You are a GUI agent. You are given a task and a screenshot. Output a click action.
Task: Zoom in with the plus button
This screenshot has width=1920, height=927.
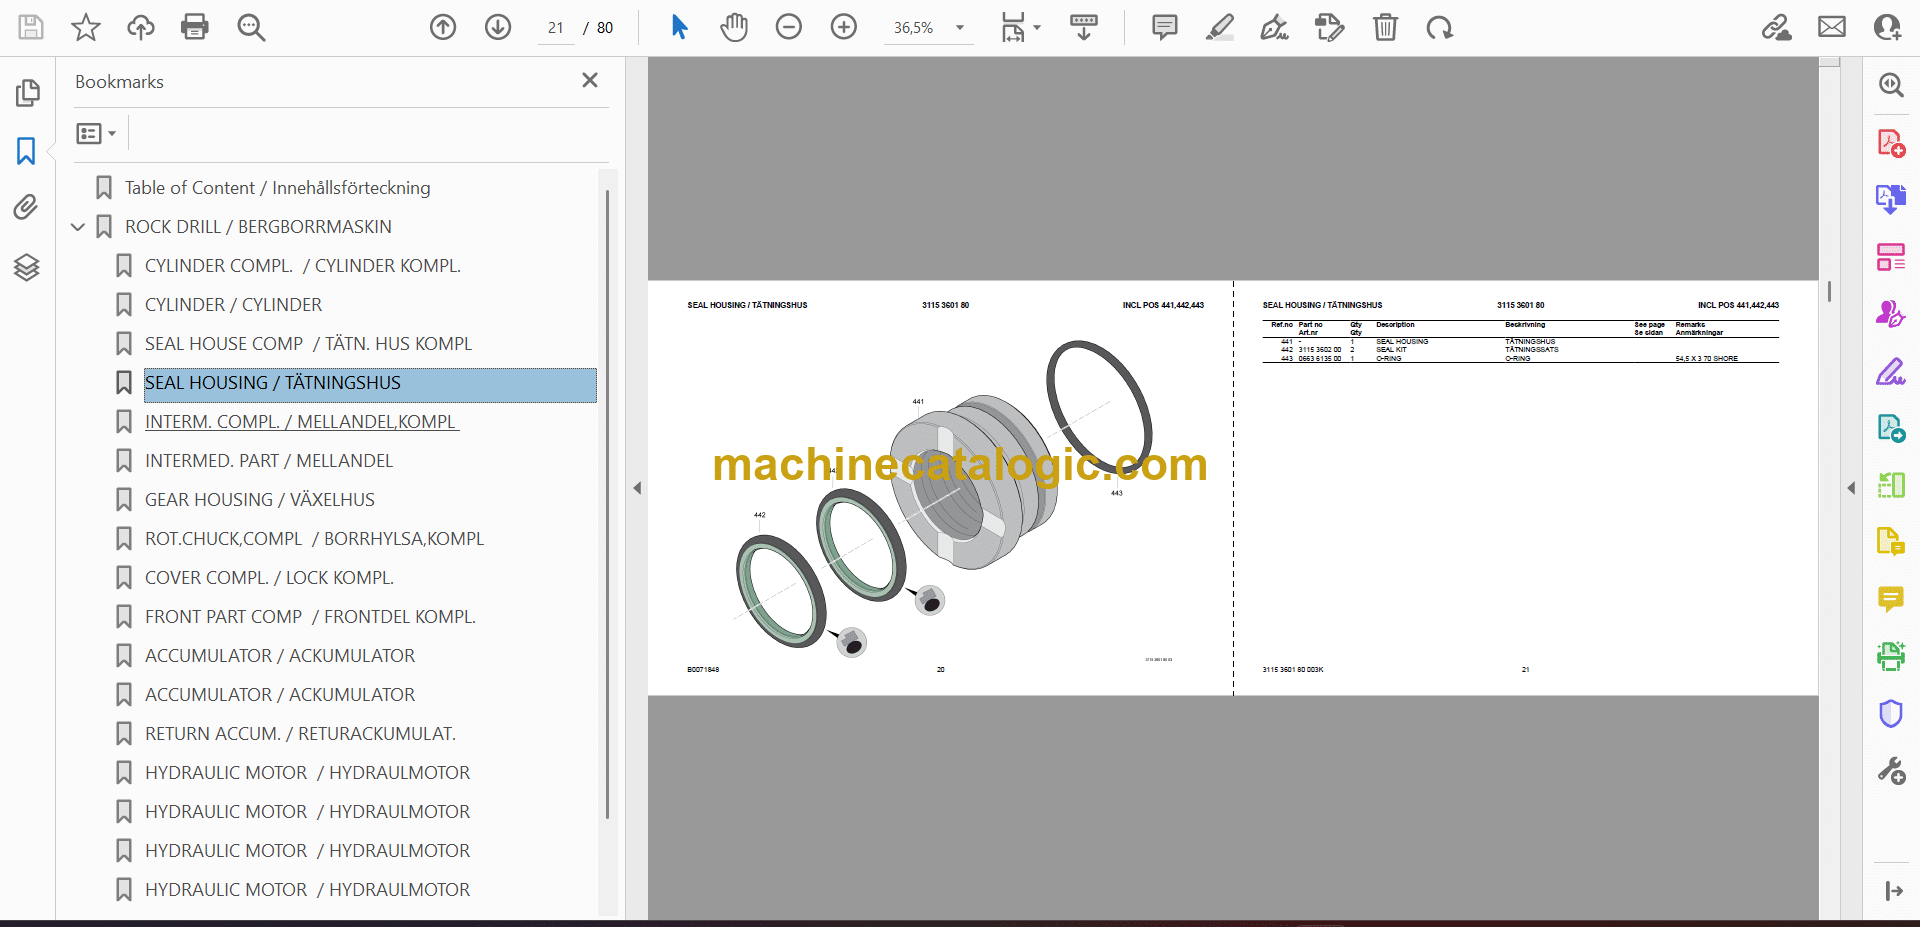(x=844, y=27)
